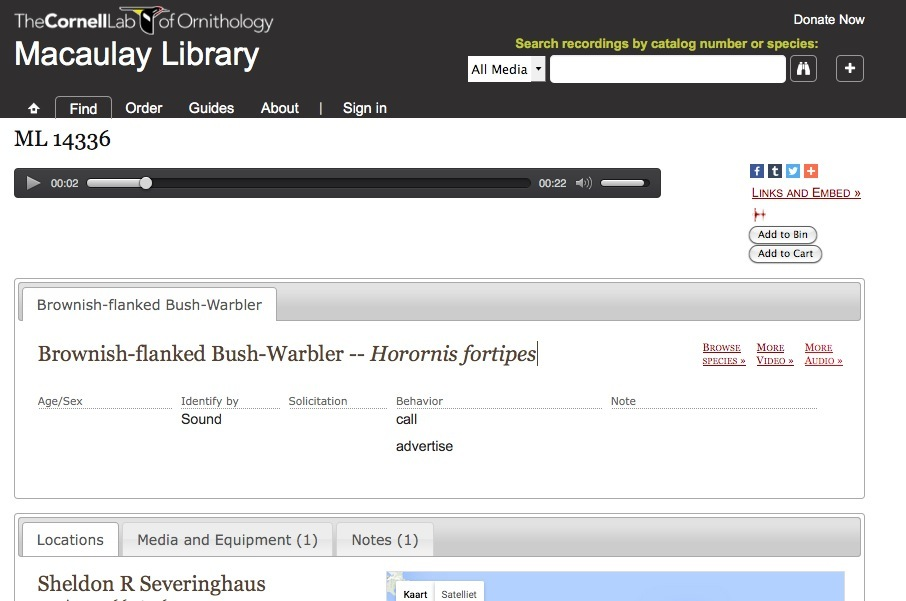Click the plus icon beside search
The width and height of the screenshot is (906, 601).
pos(849,69)
